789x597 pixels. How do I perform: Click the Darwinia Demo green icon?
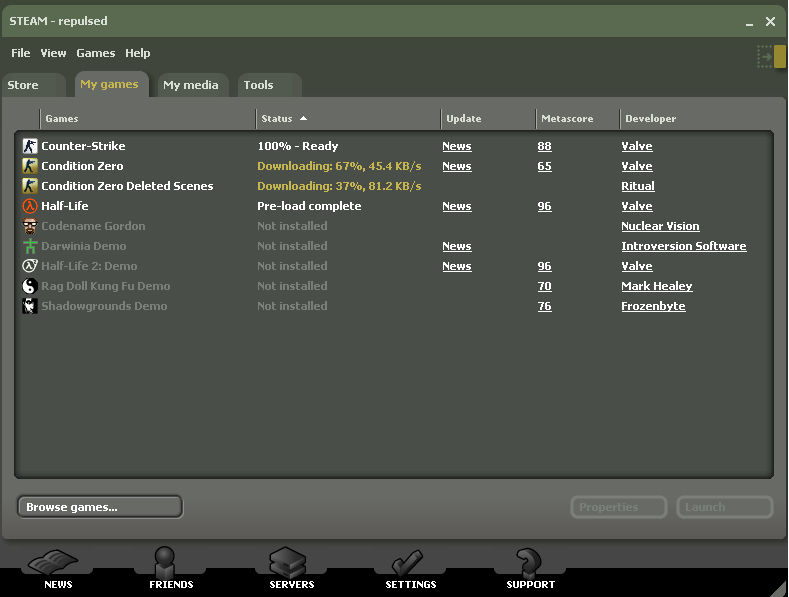point(30,246)
